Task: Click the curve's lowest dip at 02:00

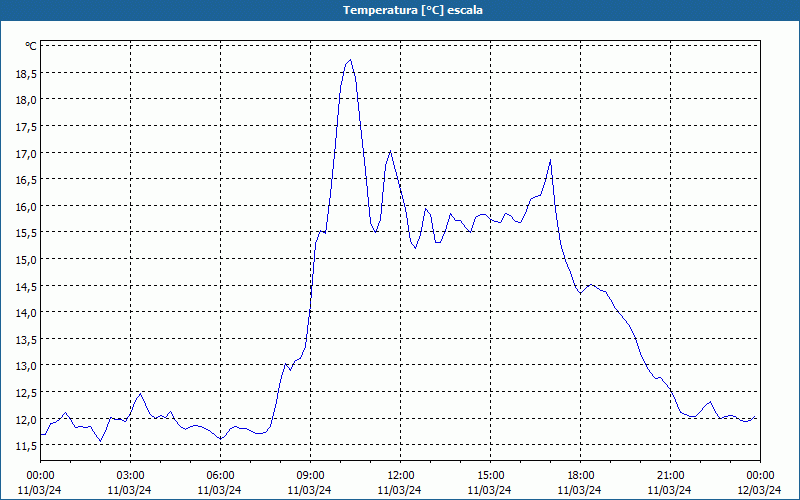Action: [x=101, y=441]
